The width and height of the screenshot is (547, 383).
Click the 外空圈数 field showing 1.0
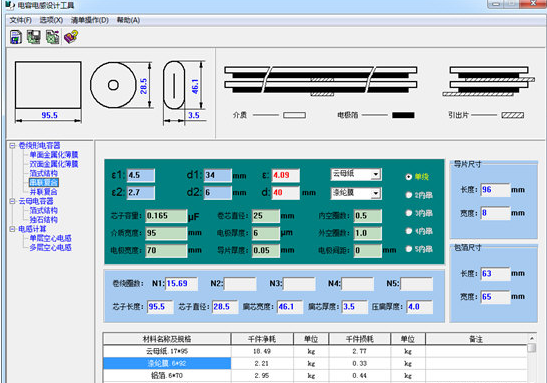pos(368,233)
